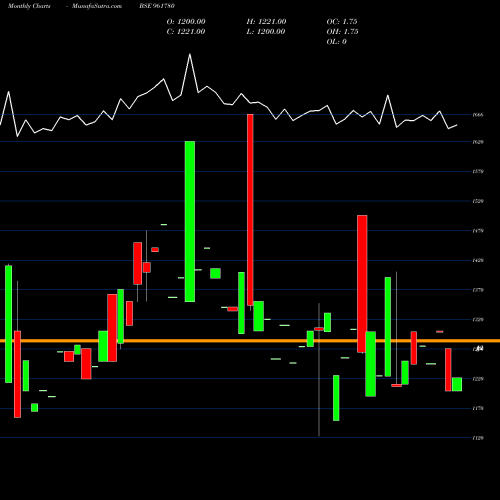
Task: Click the 1129 price axis label
Action: pos(478,438)
